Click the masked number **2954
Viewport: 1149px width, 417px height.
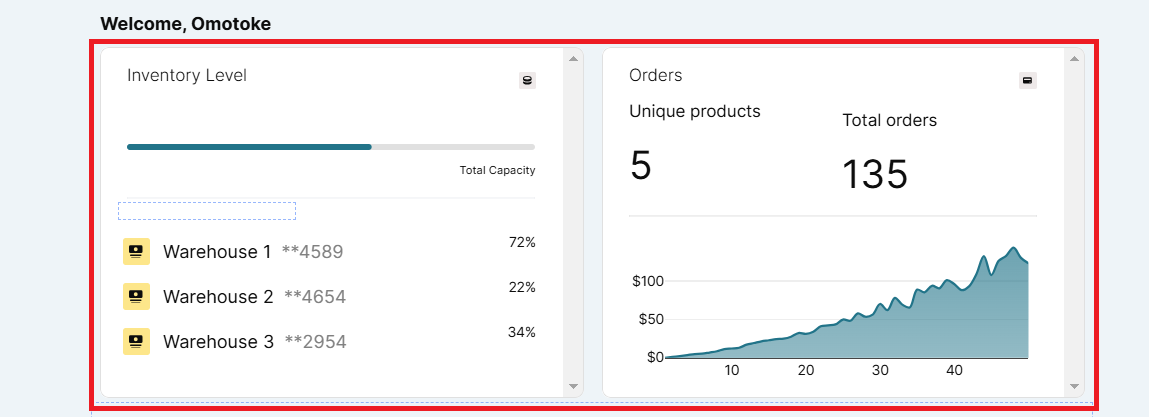(315, 342)
